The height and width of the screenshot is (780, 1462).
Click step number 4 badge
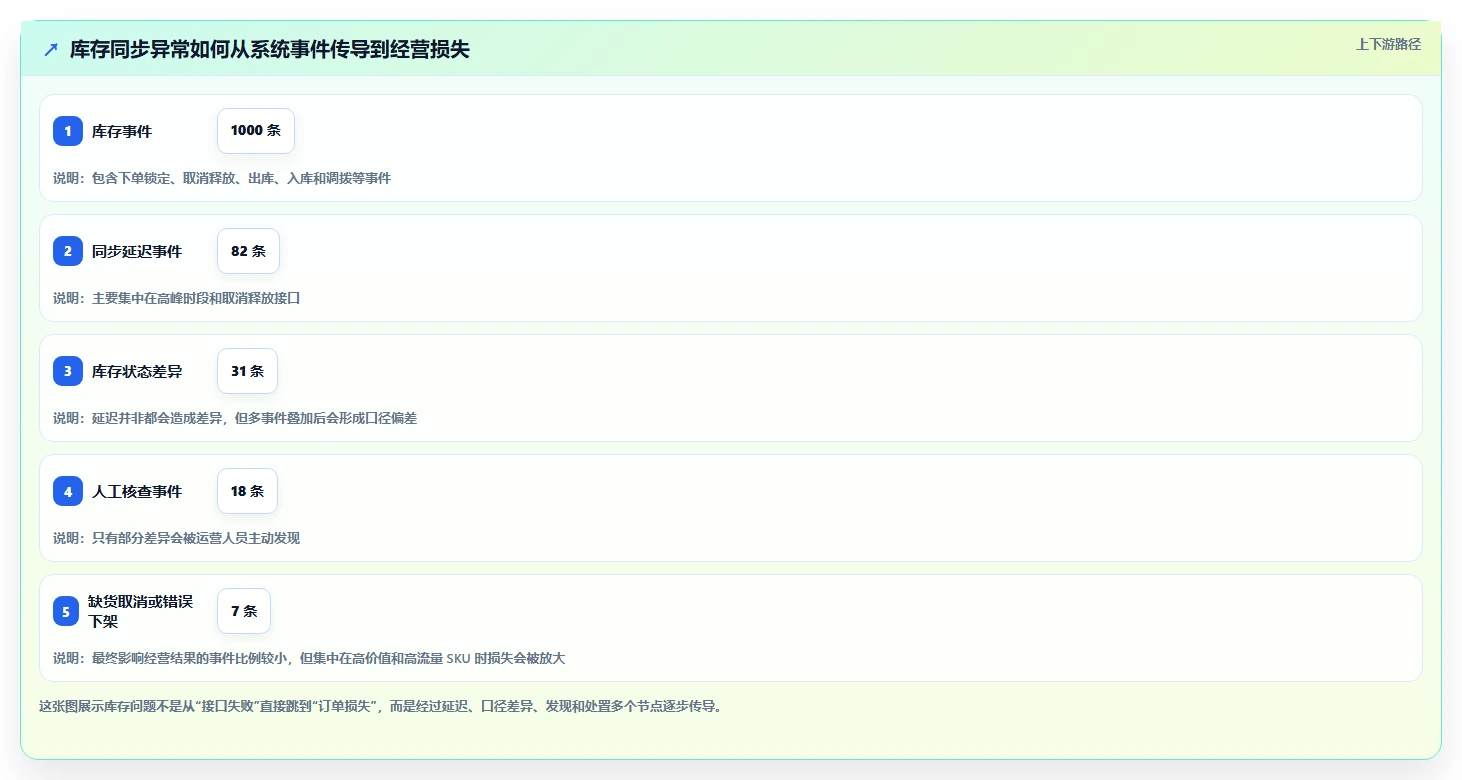click(x=68, y=491)
